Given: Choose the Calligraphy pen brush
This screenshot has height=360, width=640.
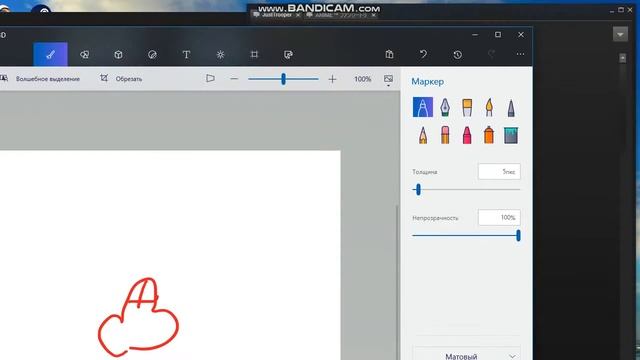Looking at the screenshot, I should click(x=445, y=107).
